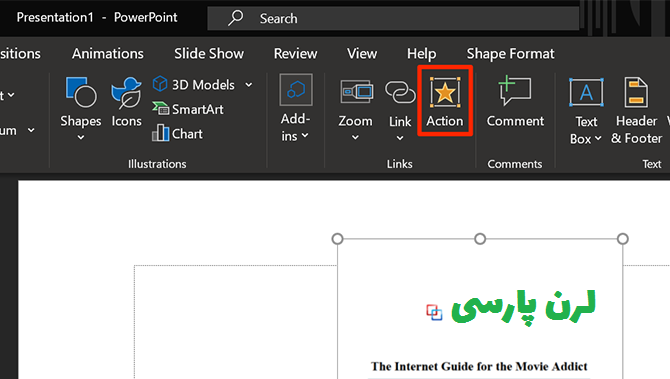Click 'The Internet Guide for the Movie Addict' text
The image size is (670, 379).
click(479, 367)
